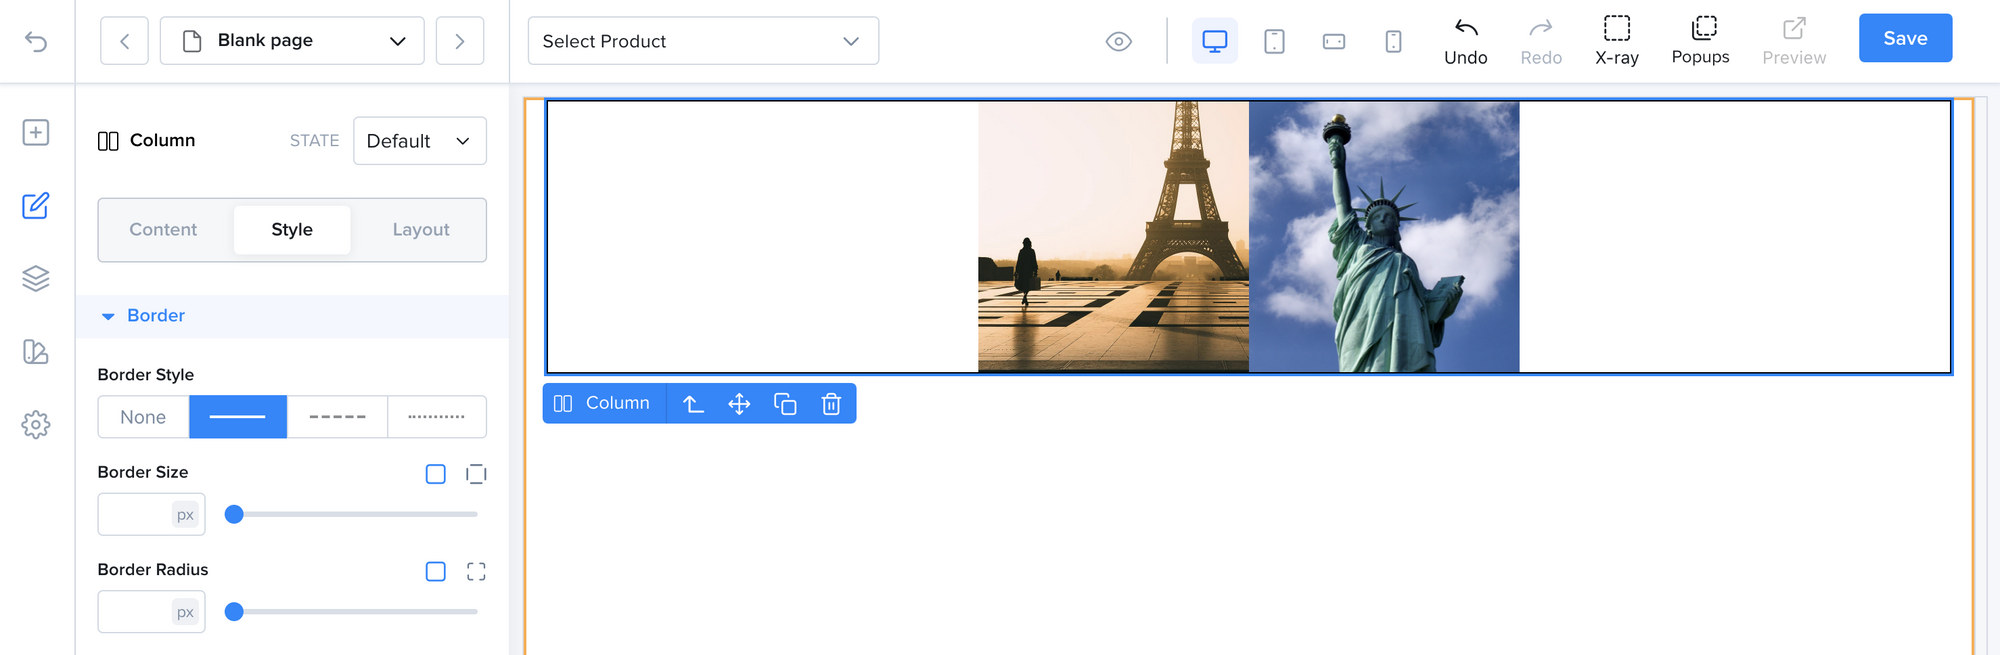Open the edit pencil sidebar icon
Image resolution: width=2000 pixels, height=655 pixels.
click(36, 205)
